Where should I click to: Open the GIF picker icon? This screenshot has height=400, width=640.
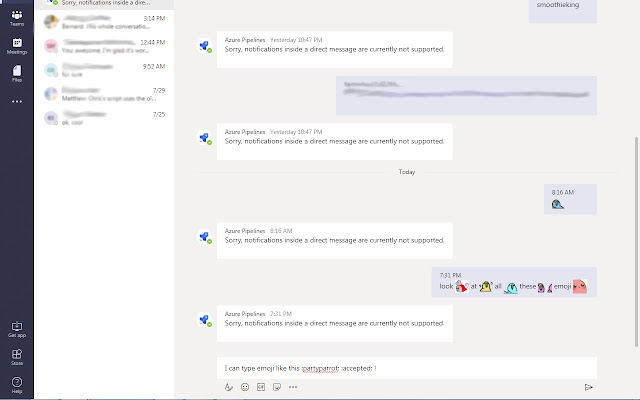(x=261, y=387)
